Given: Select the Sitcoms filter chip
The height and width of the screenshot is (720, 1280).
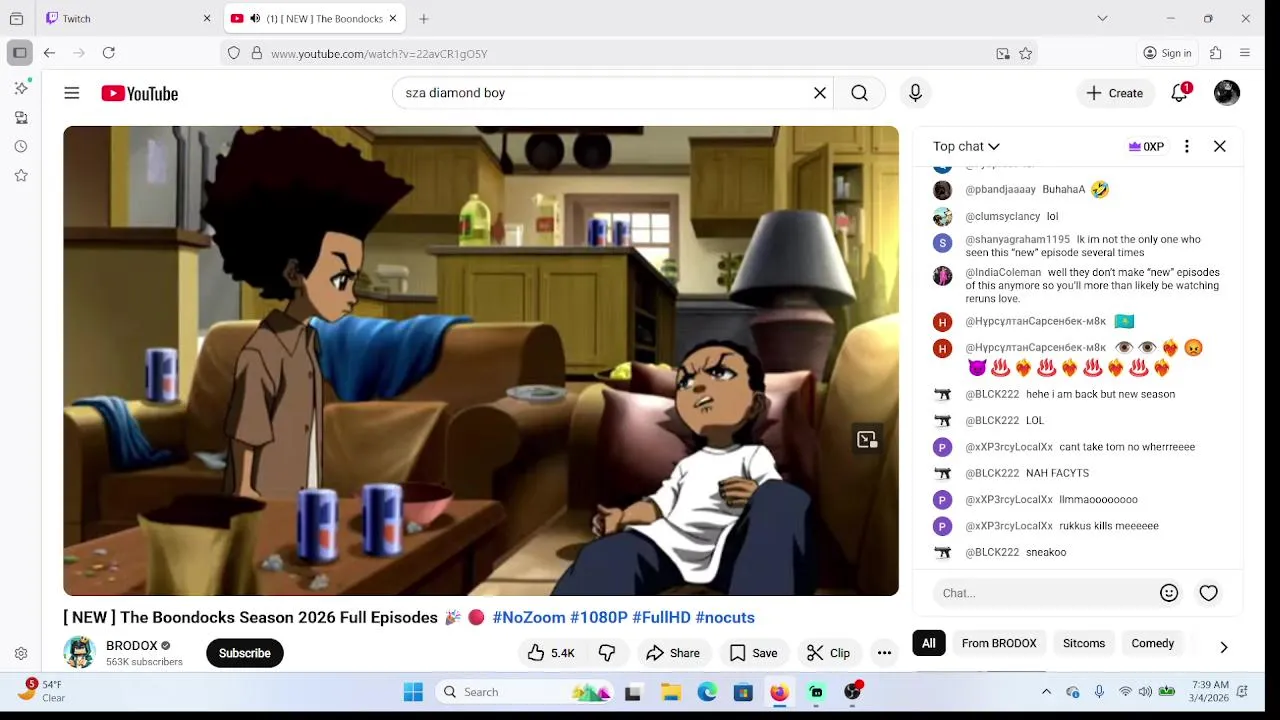Looking at the screenshot, I should click(1084, 643).
